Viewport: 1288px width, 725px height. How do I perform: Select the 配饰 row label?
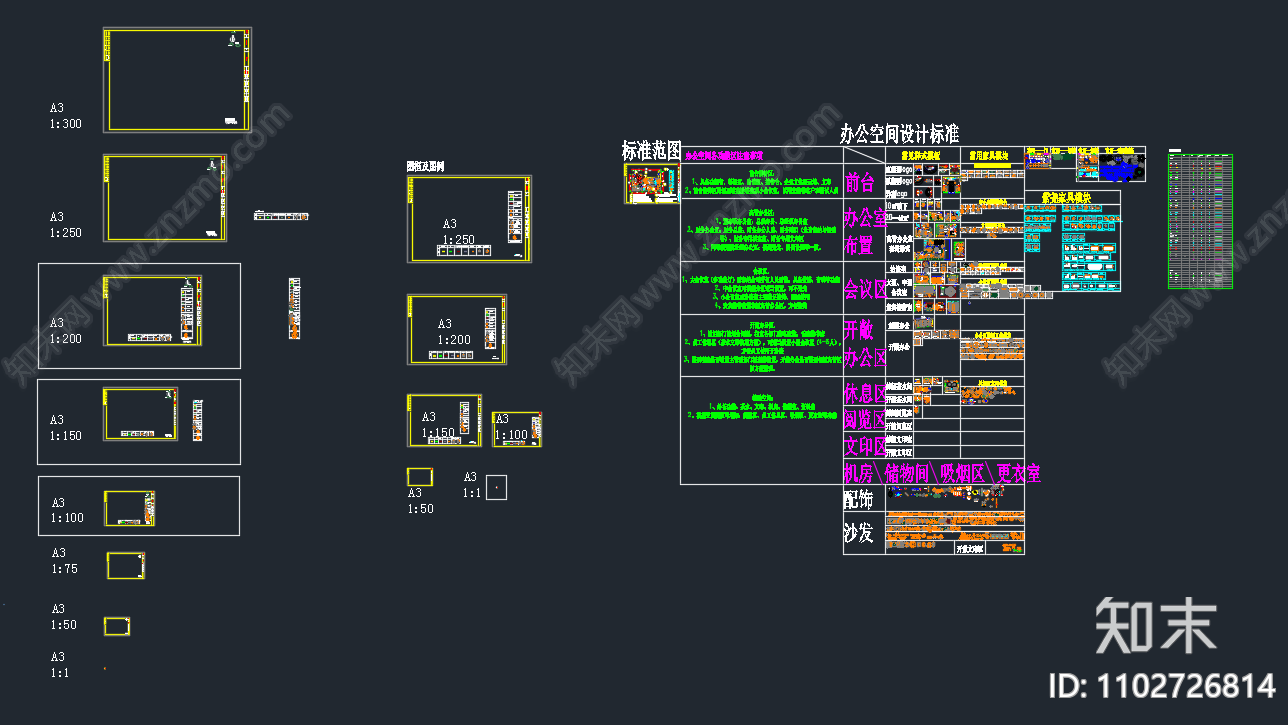(859, 498)
